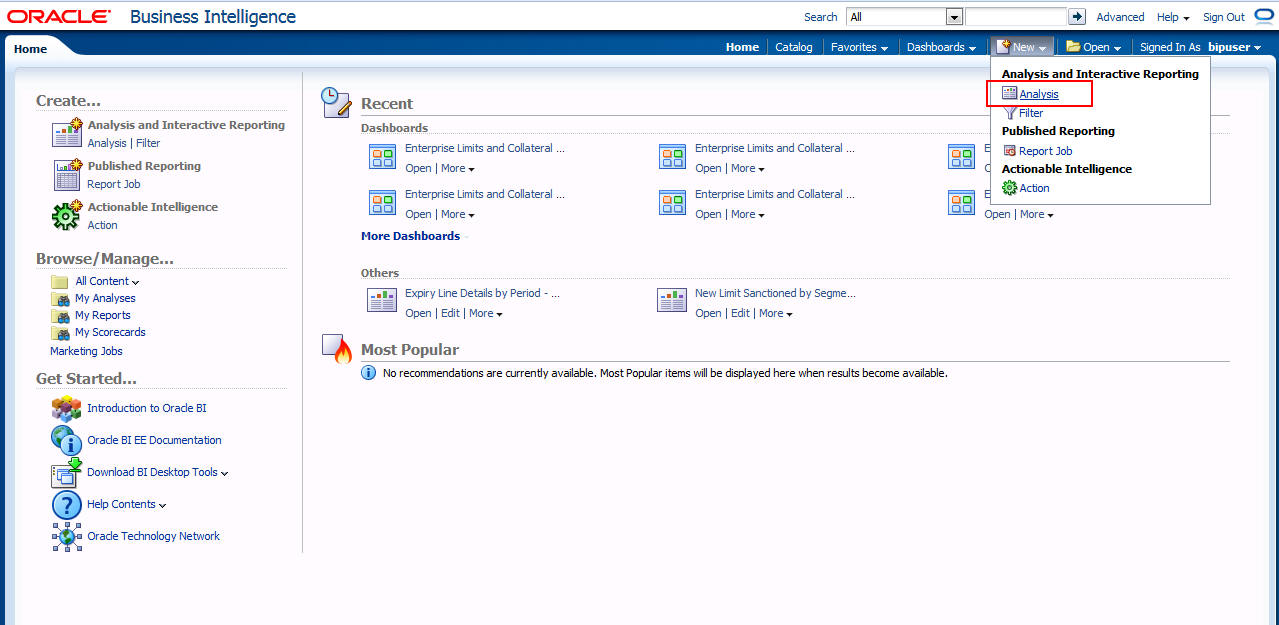Open Catalog from the navigation bar
This screenshot has height=625, width=1279.
click(x=794, y=47)
